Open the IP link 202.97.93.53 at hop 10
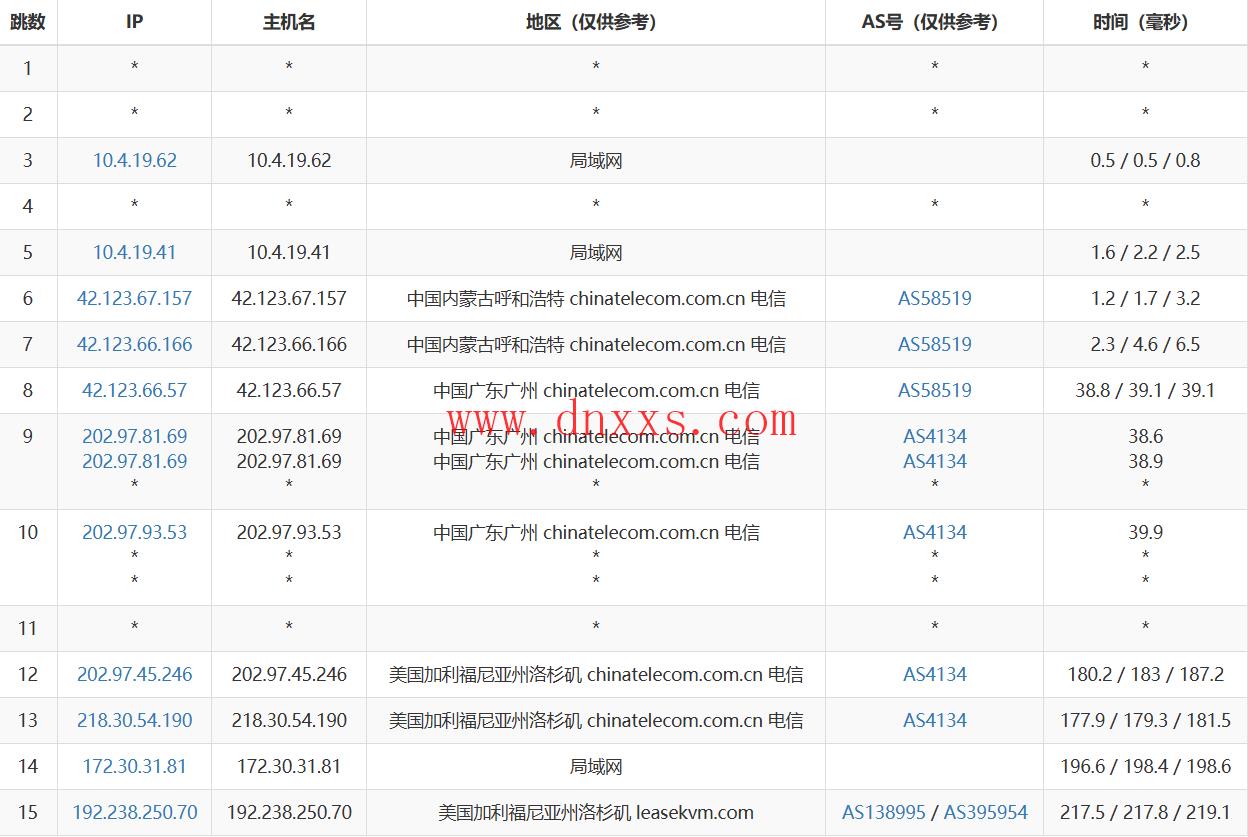 (x=134, y=532)
